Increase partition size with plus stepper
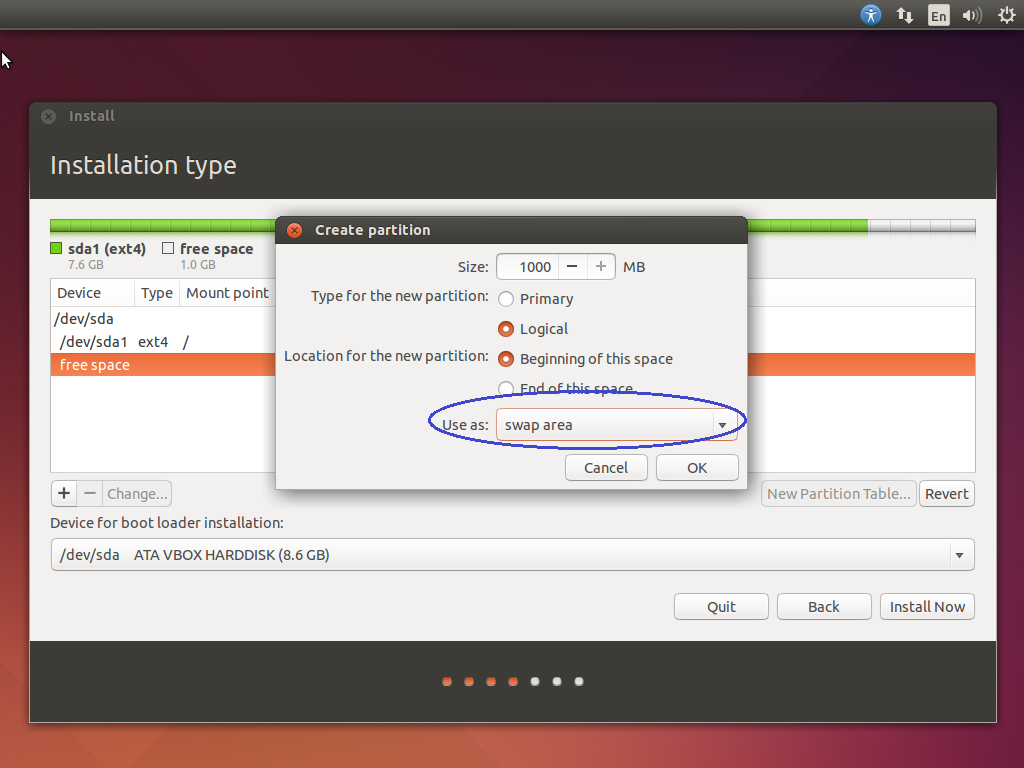This screenshot has width=1024, height=768. click(600, 266)
